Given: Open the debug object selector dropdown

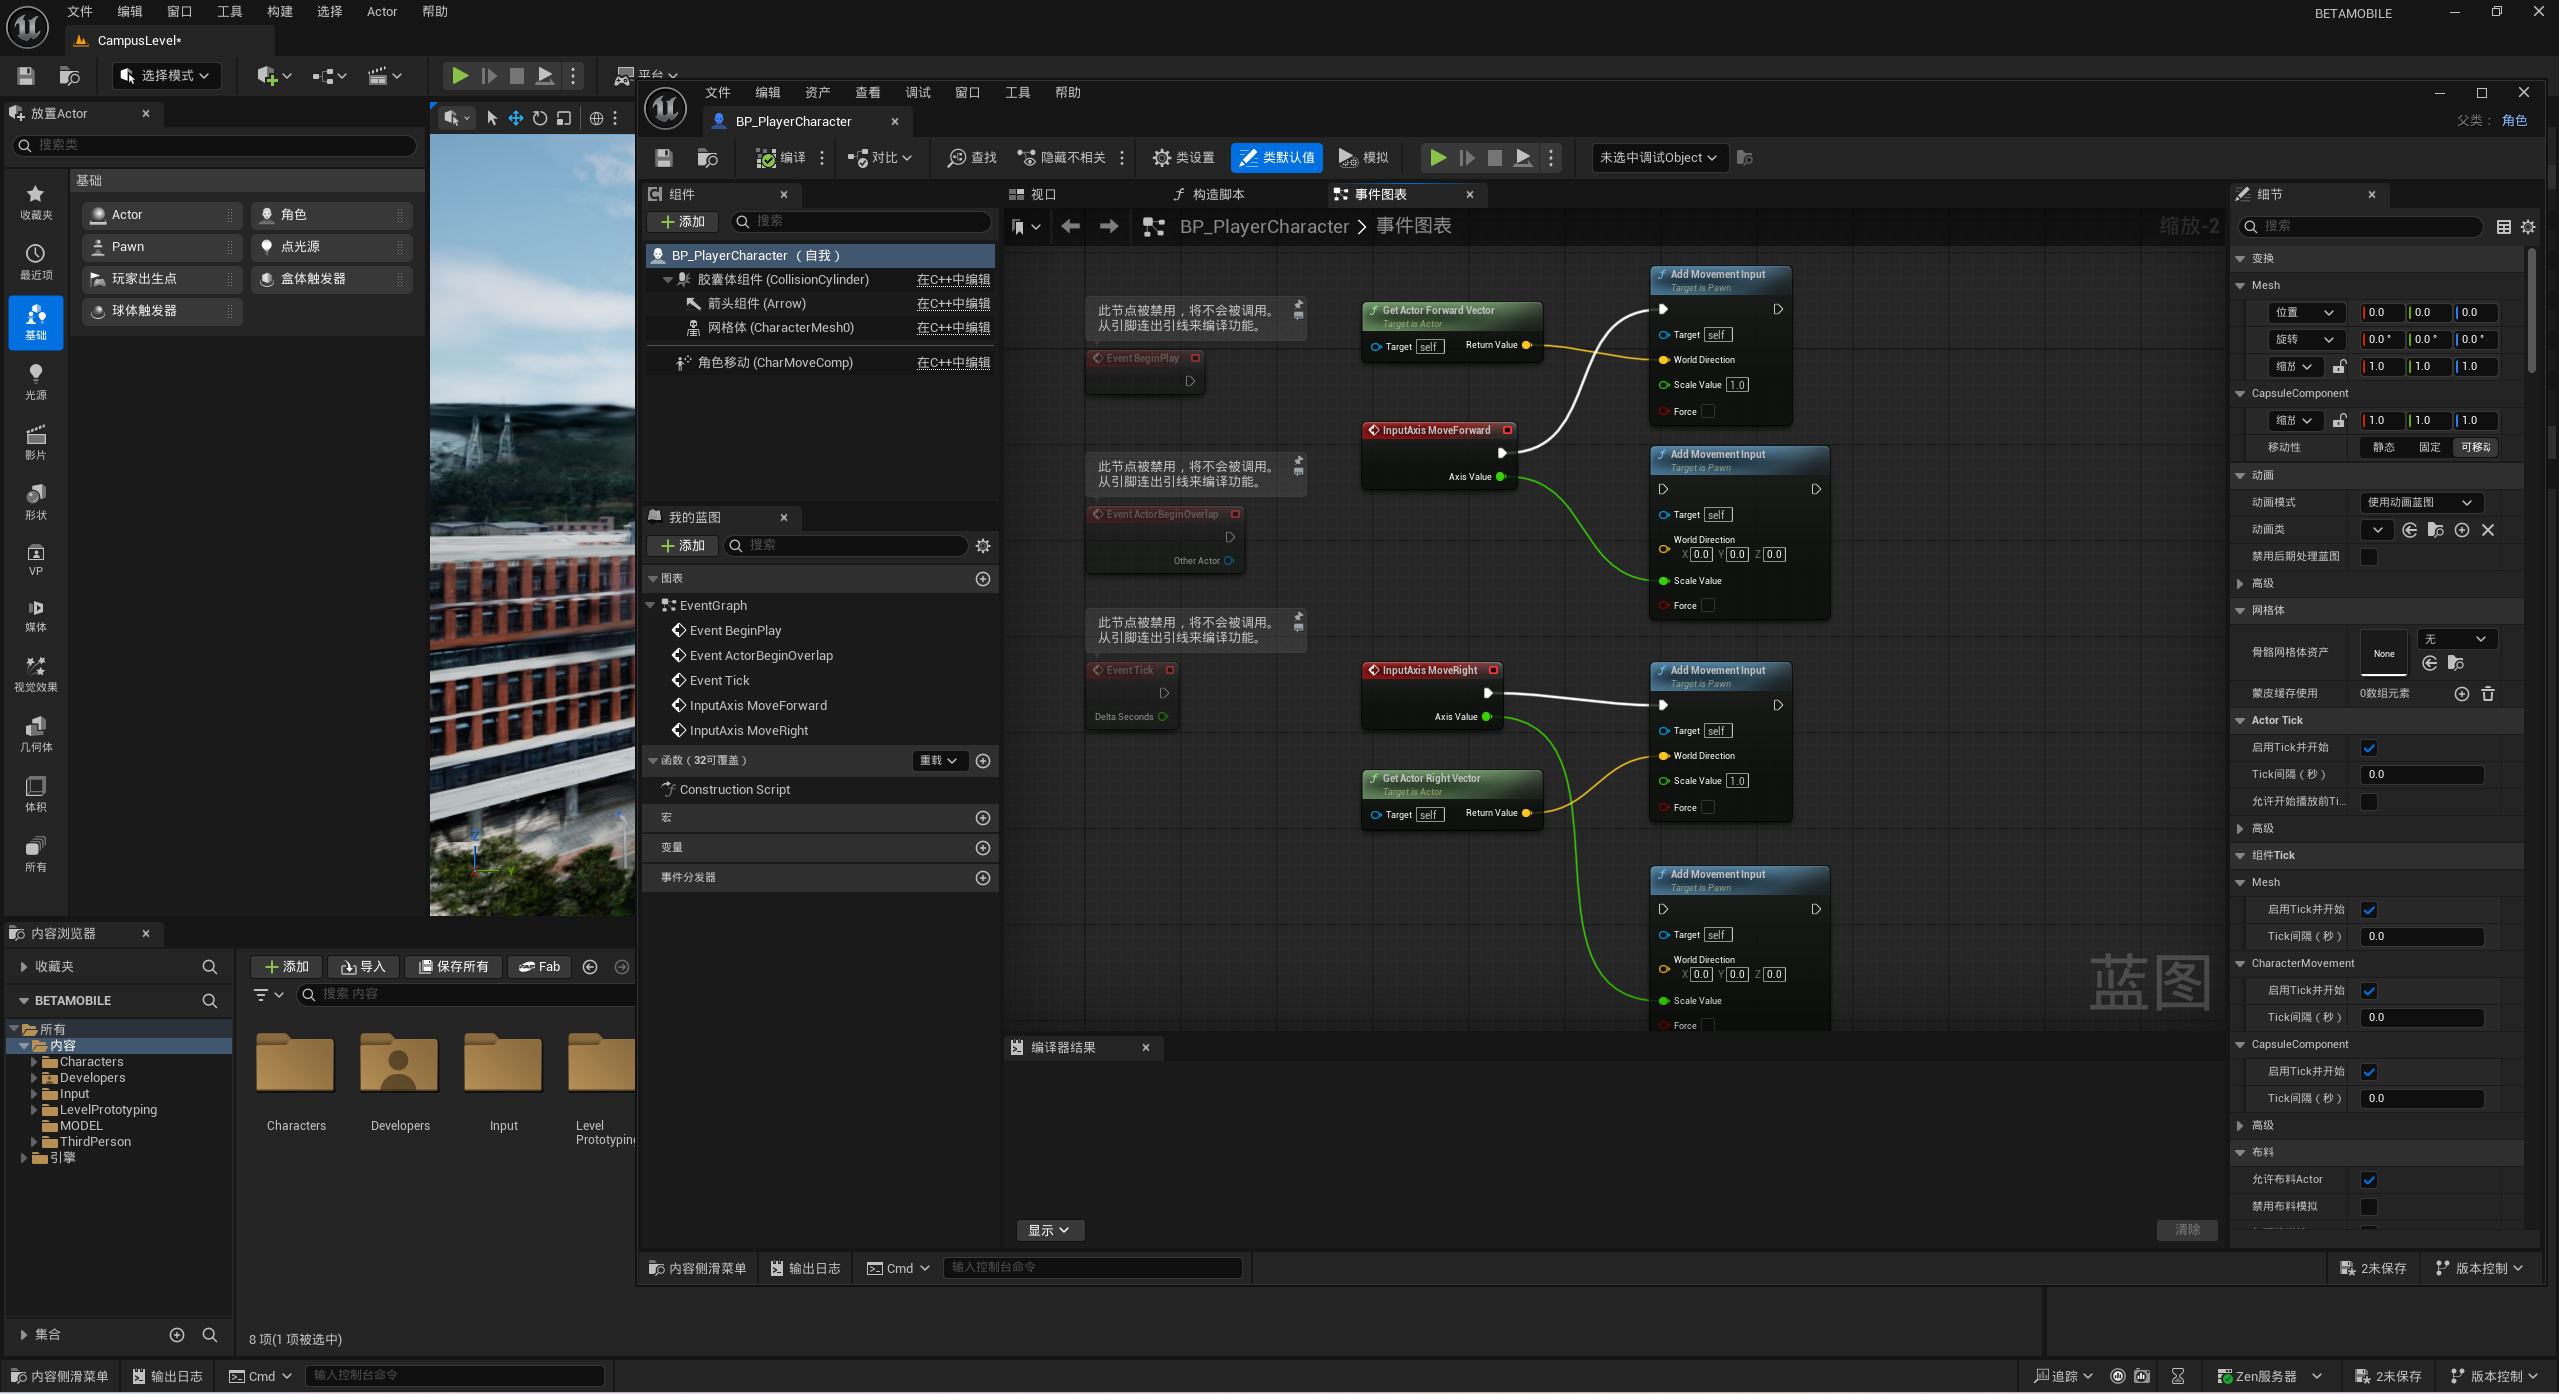Looking at the screenshot, I should coord(1659,158).
